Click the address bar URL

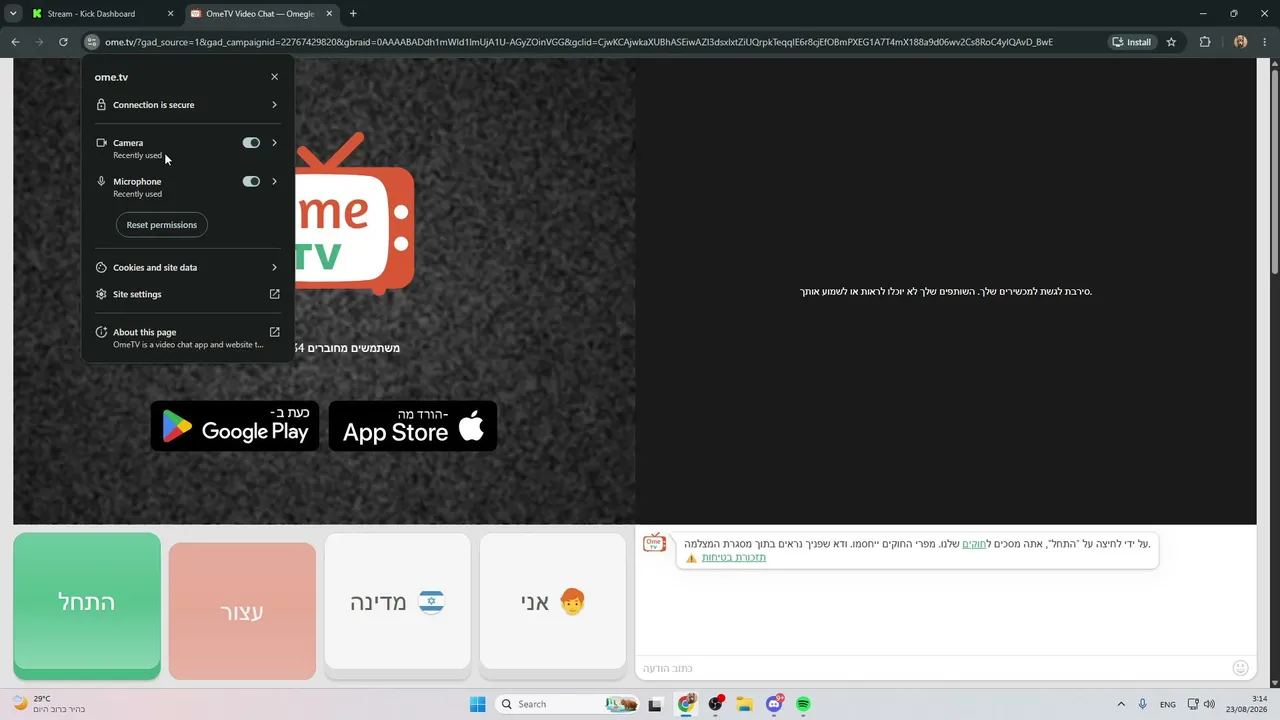coord(579,42)
